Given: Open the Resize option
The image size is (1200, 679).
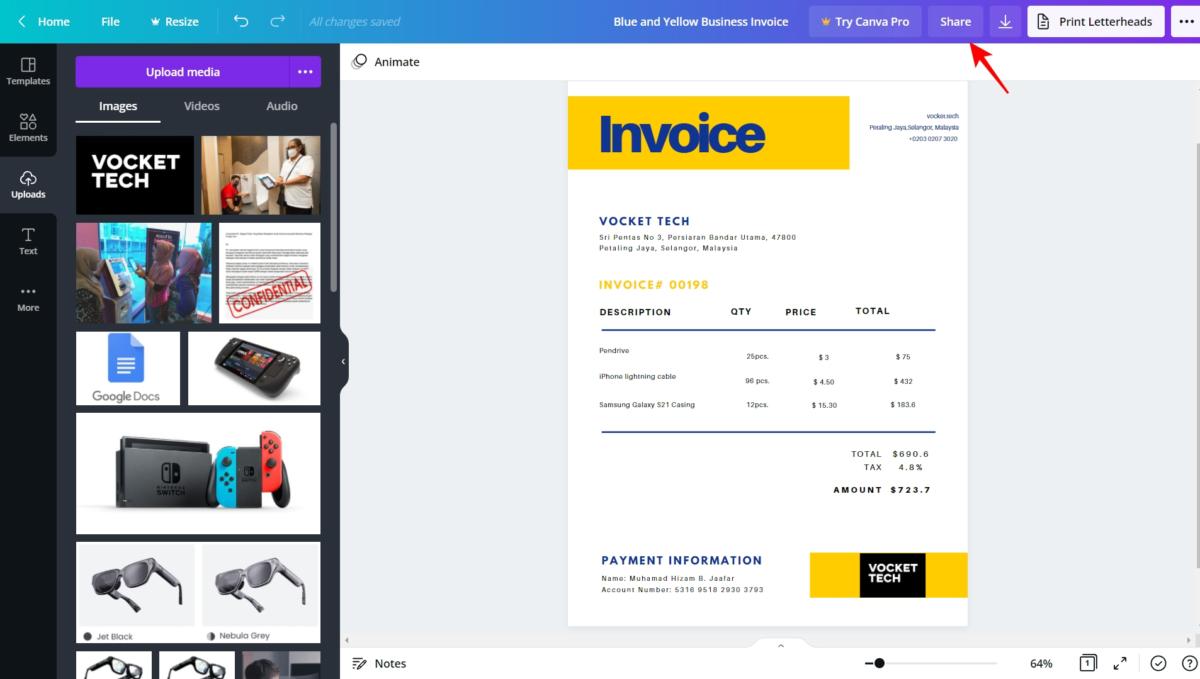Looking at the screenshot, I should click(174, 21).
